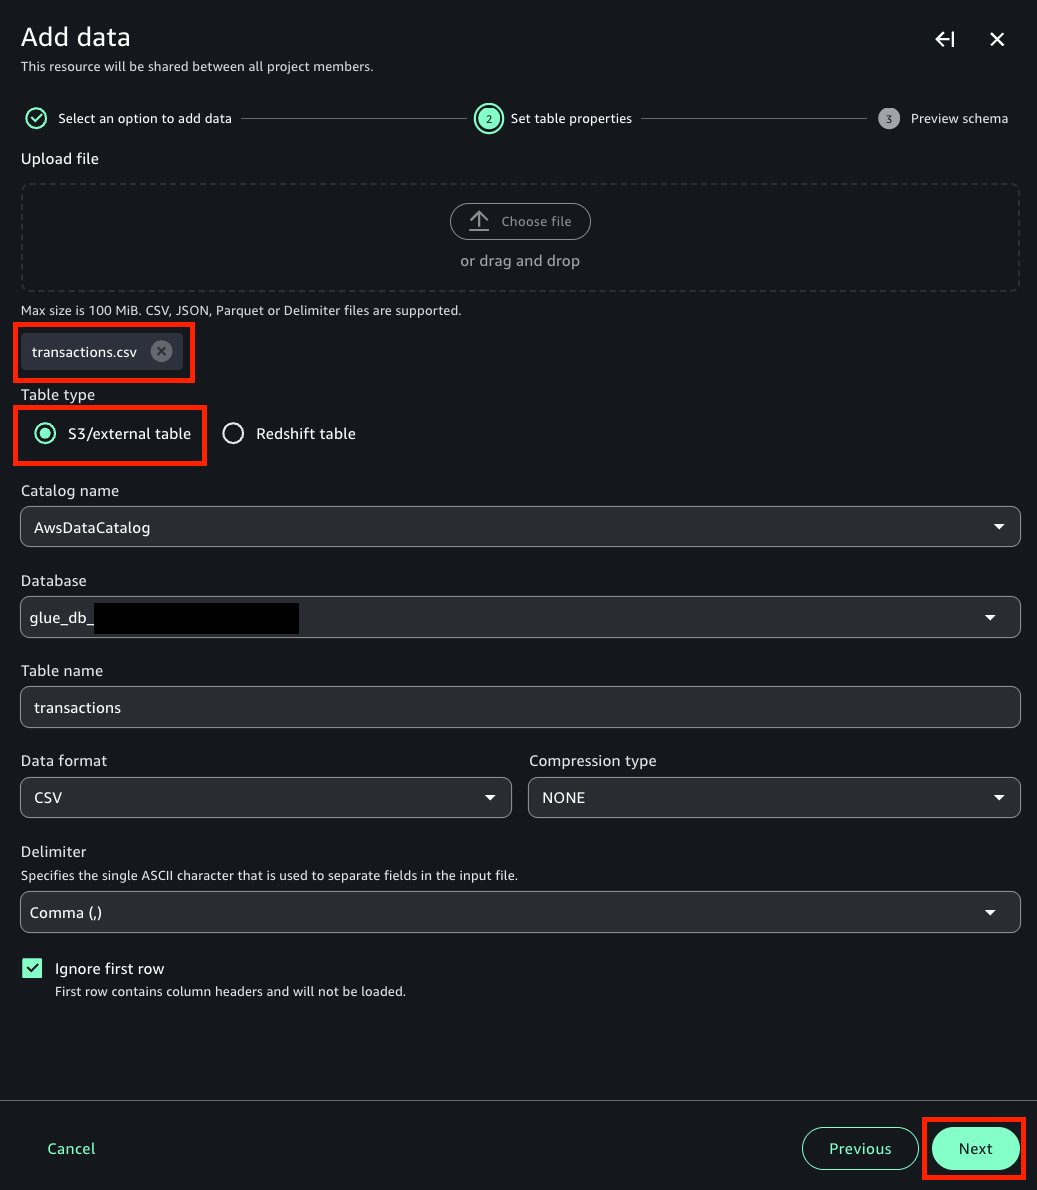Click the collapse panel arrow icon

click(x=944, y=39)
